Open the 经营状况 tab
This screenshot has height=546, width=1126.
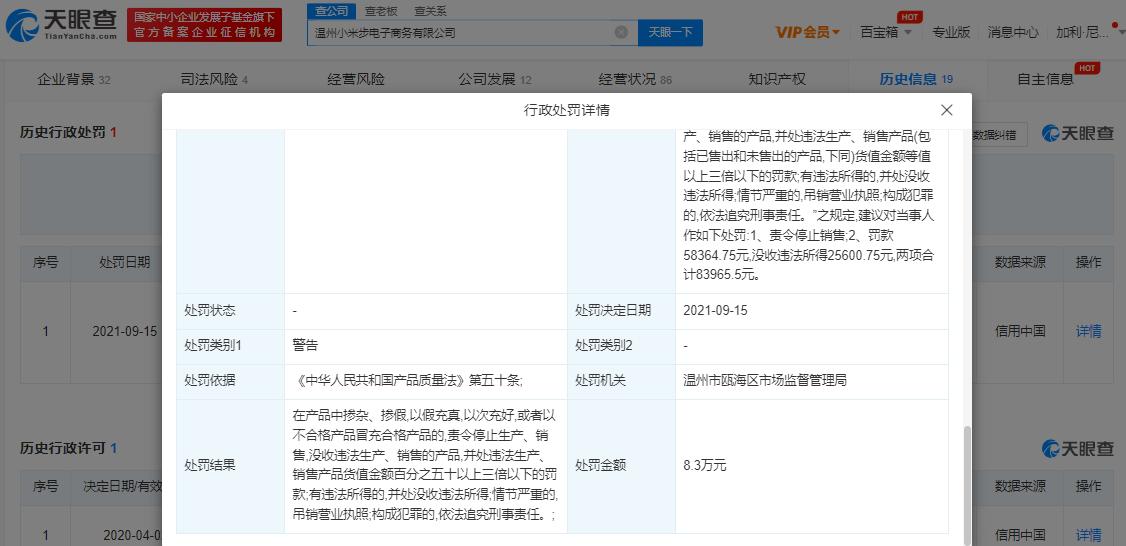(x=635, y=80)
